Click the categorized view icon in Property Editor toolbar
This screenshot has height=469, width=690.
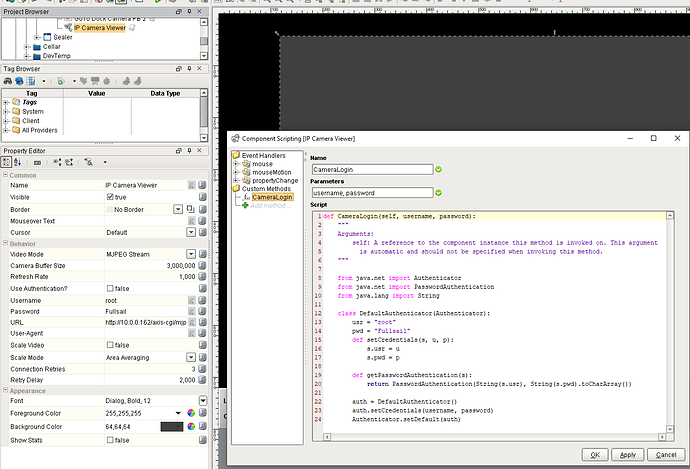click(6, 162)
